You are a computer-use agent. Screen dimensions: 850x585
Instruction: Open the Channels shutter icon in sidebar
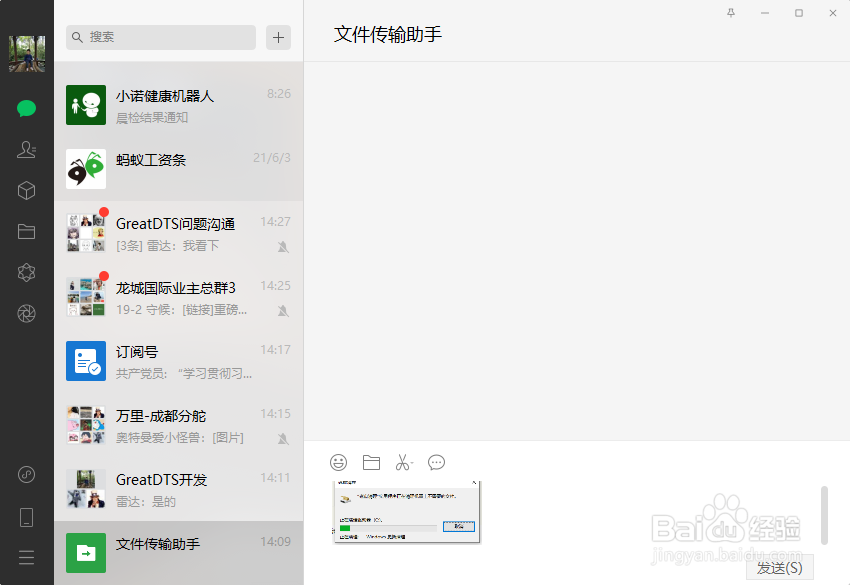(27, 313)
